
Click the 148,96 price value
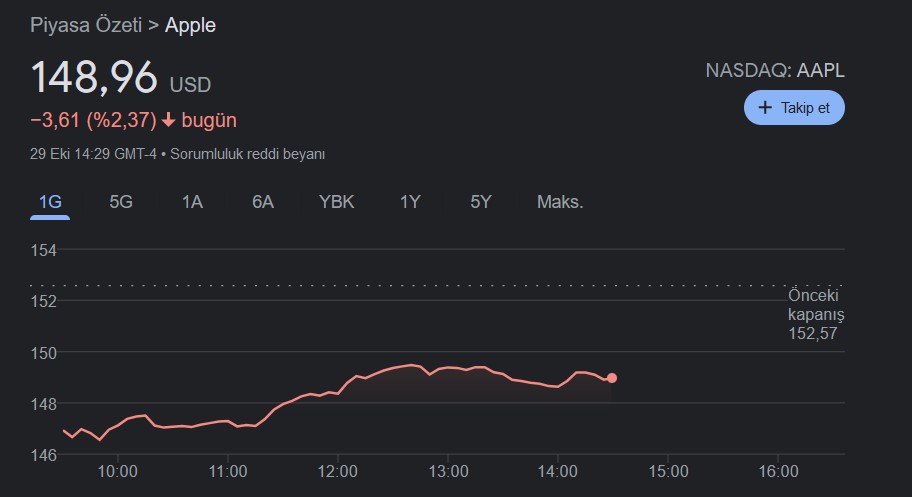[x=94, y=77]
